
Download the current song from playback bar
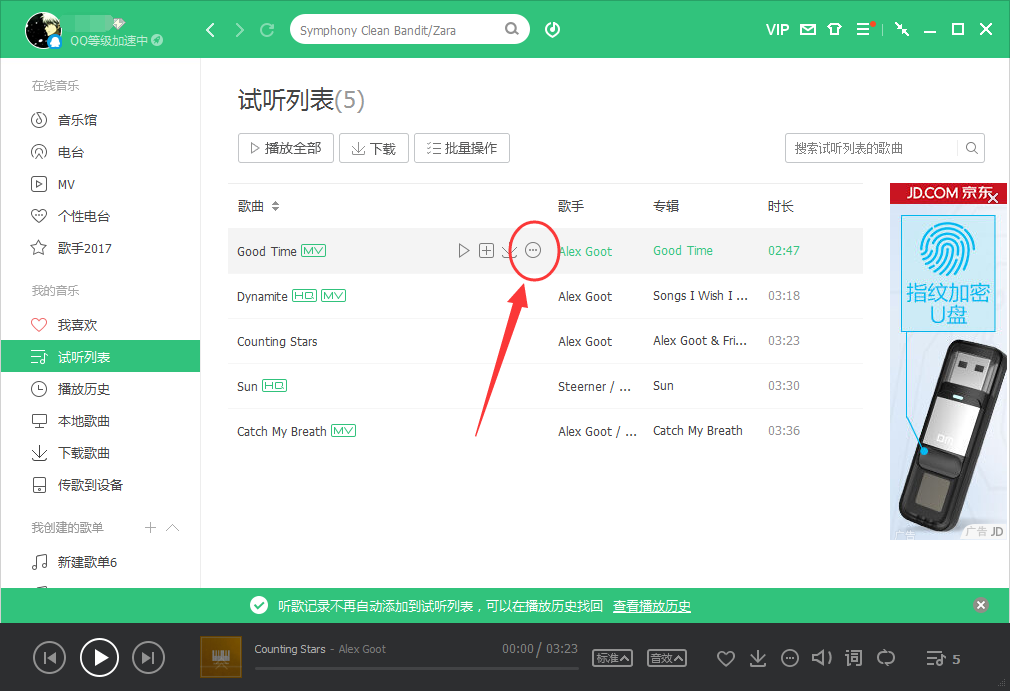[758, 658]
